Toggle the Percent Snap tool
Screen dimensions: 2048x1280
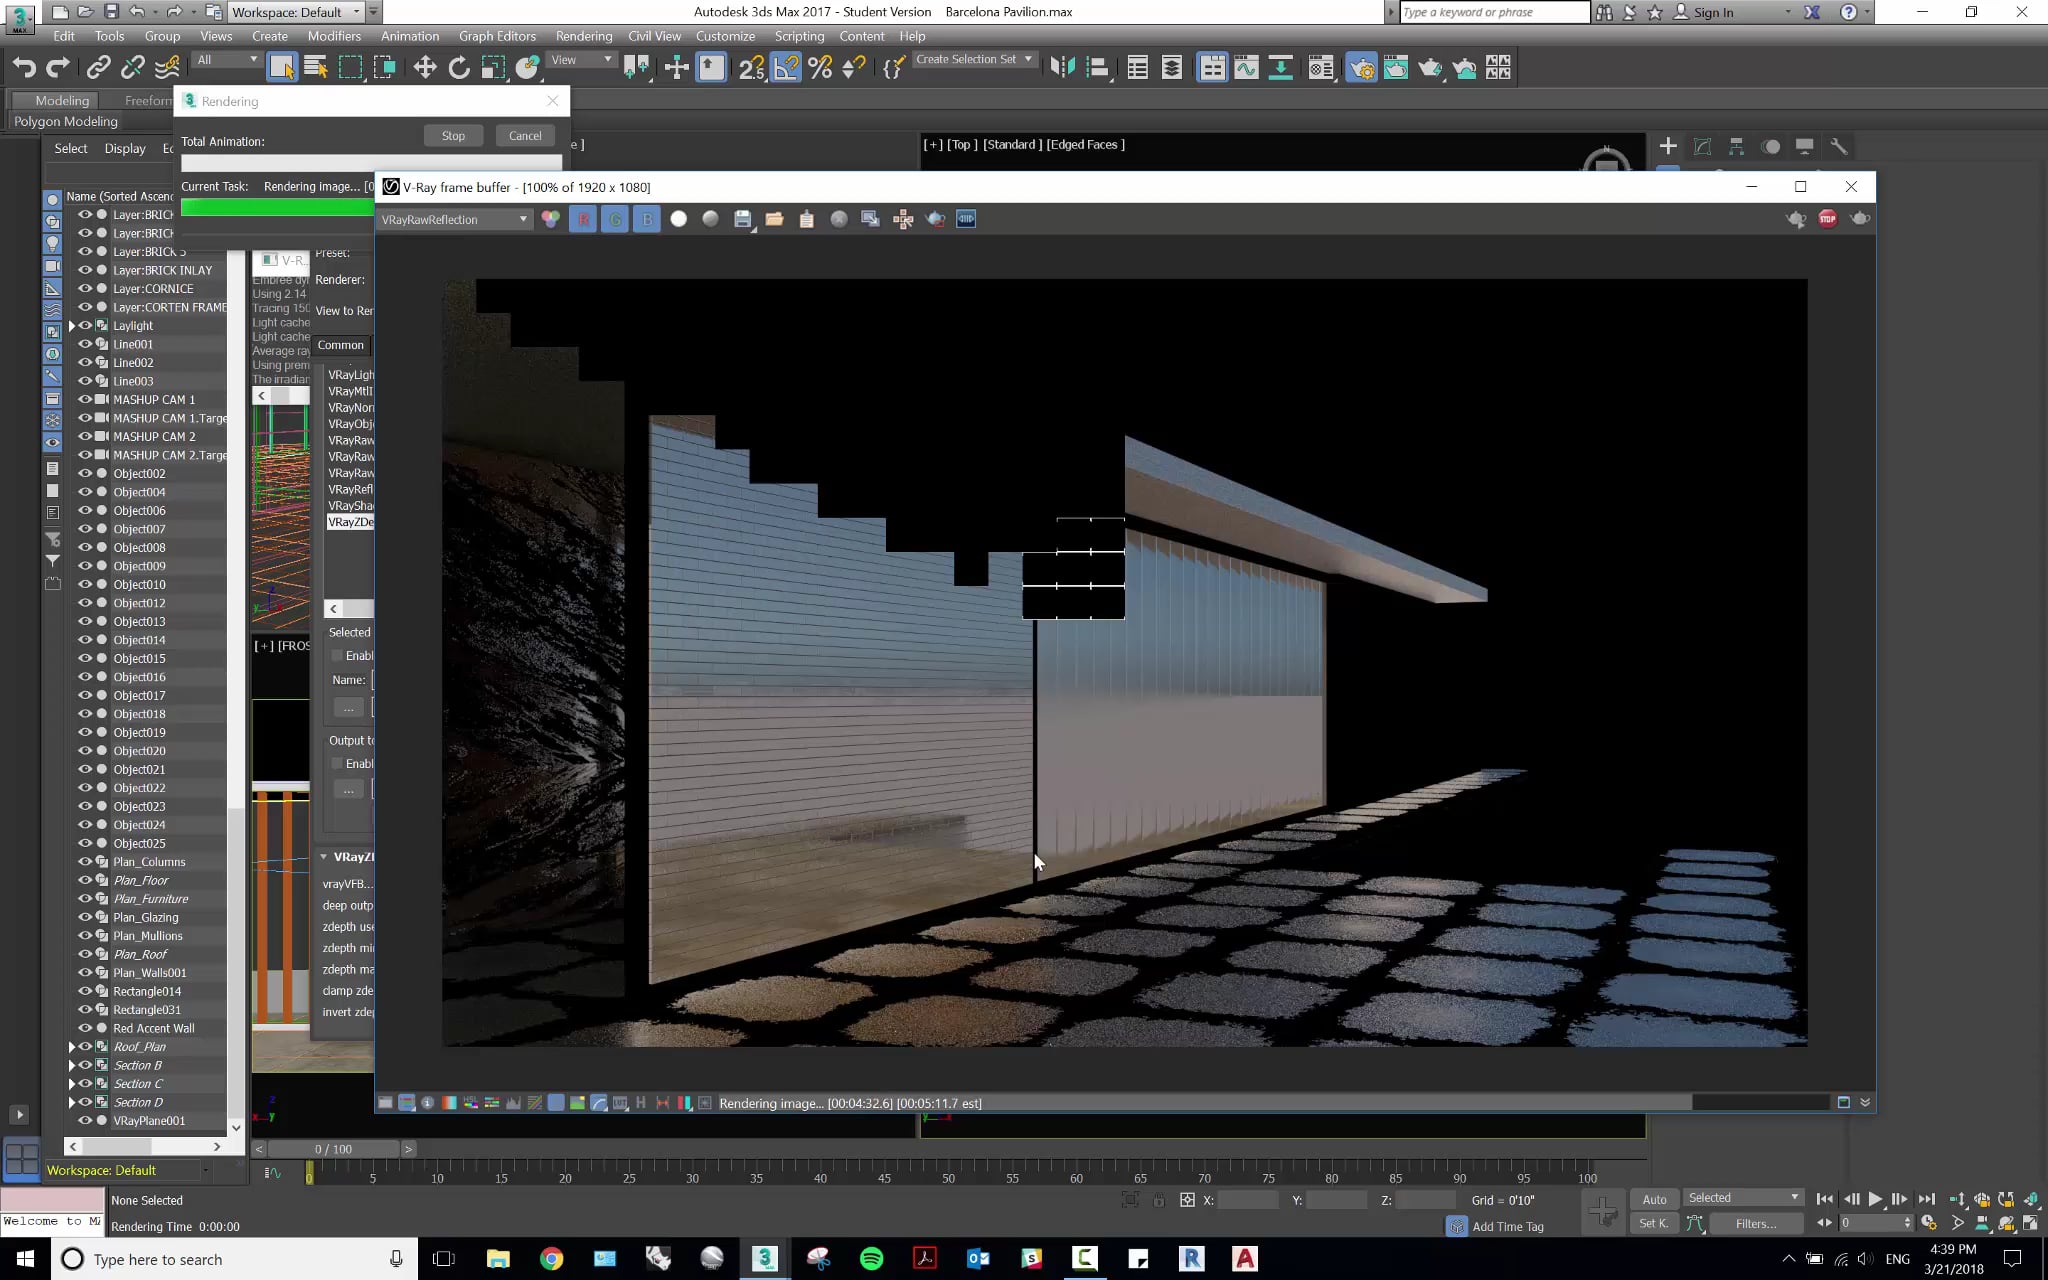tap(820, 67)
